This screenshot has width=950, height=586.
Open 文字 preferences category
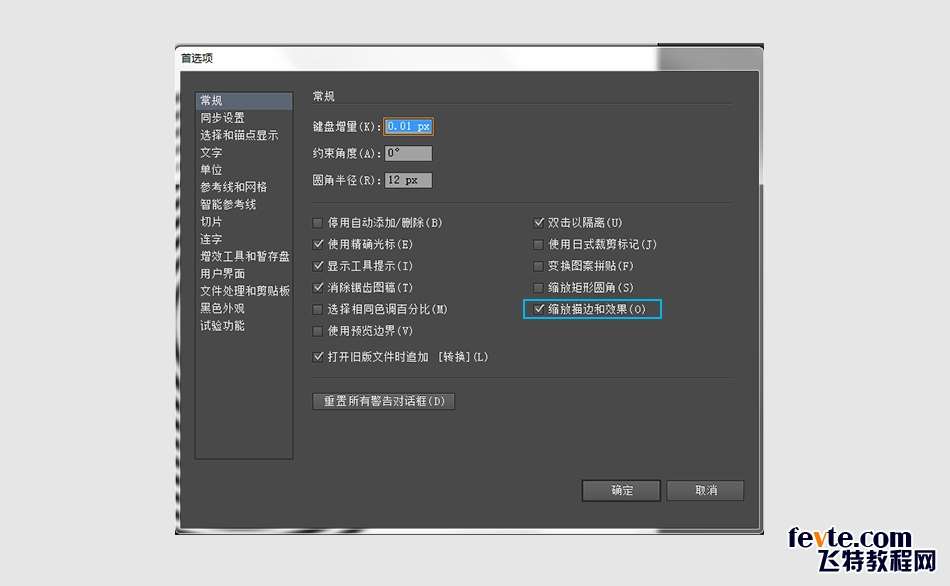(x=211, y=152)
